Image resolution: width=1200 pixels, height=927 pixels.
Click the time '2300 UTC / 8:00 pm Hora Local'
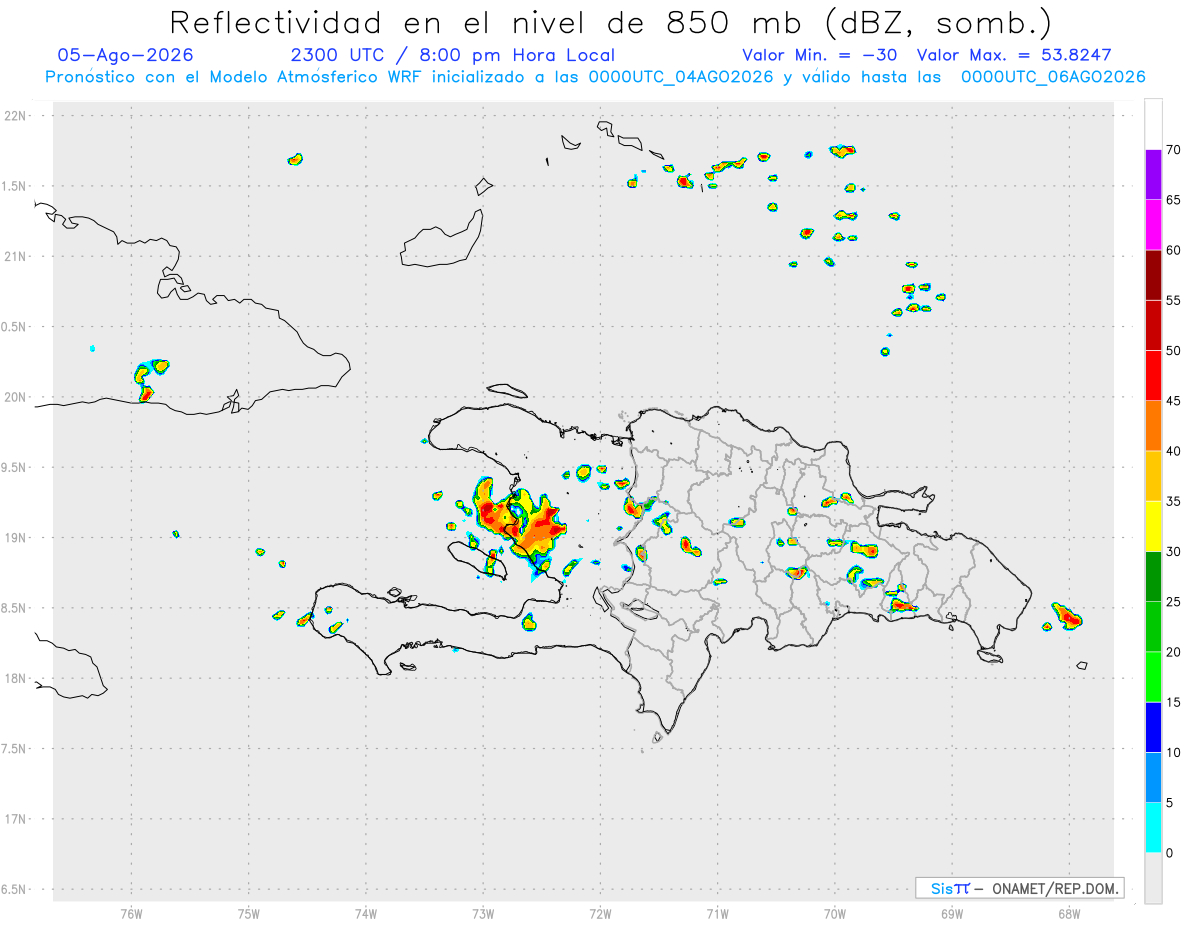pyautogui.click(x=452, y=55)
